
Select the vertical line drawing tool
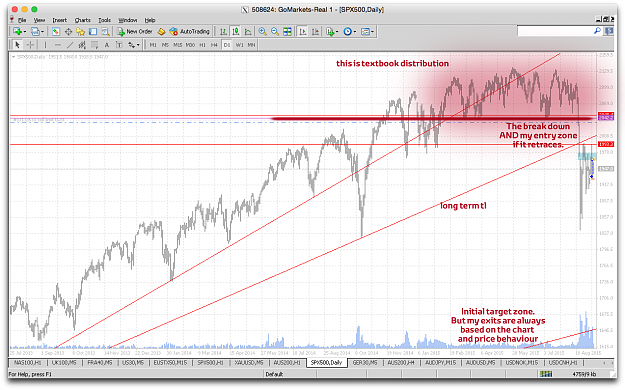[x=45, y=45]
